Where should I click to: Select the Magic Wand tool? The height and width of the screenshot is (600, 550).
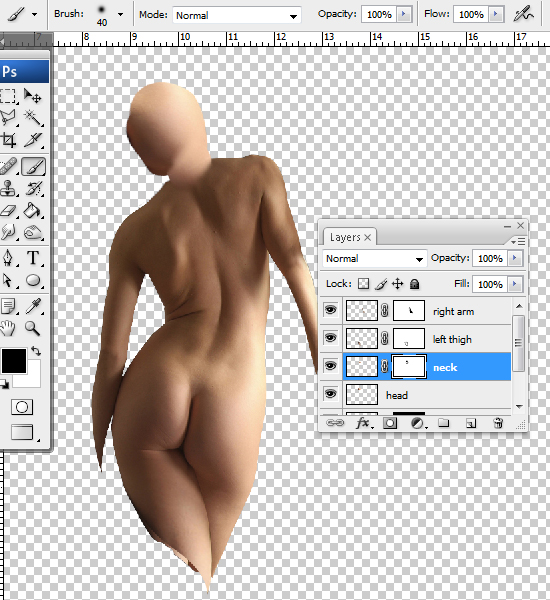(33, 118)
